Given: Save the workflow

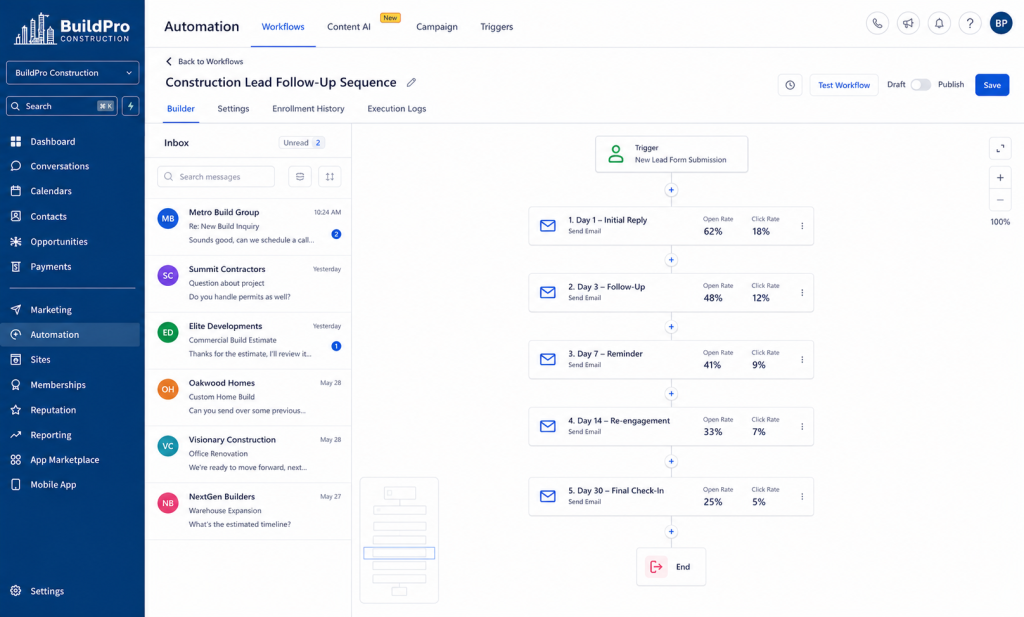Looking at the screenshot, I should coord(992,85).
